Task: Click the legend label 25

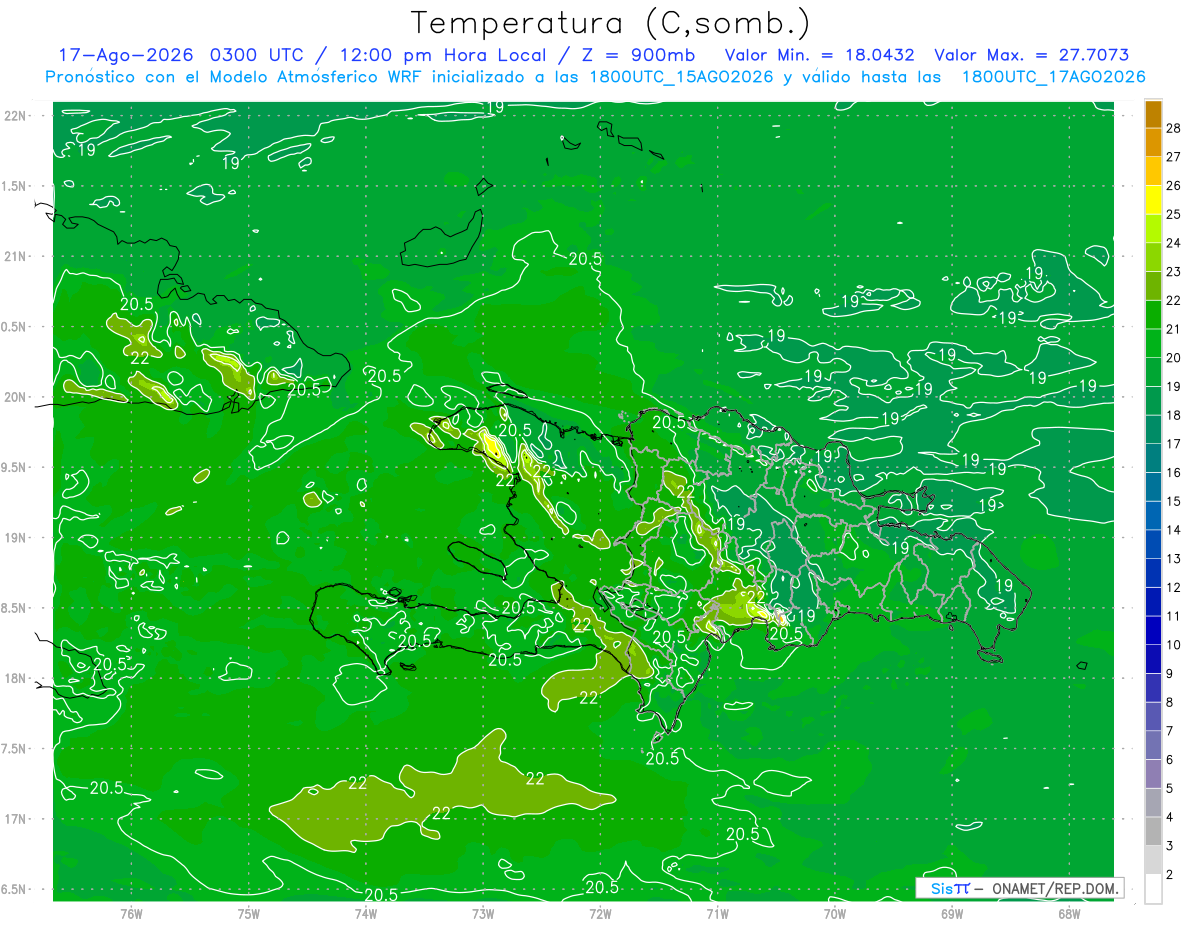Action: point(1173,214)
